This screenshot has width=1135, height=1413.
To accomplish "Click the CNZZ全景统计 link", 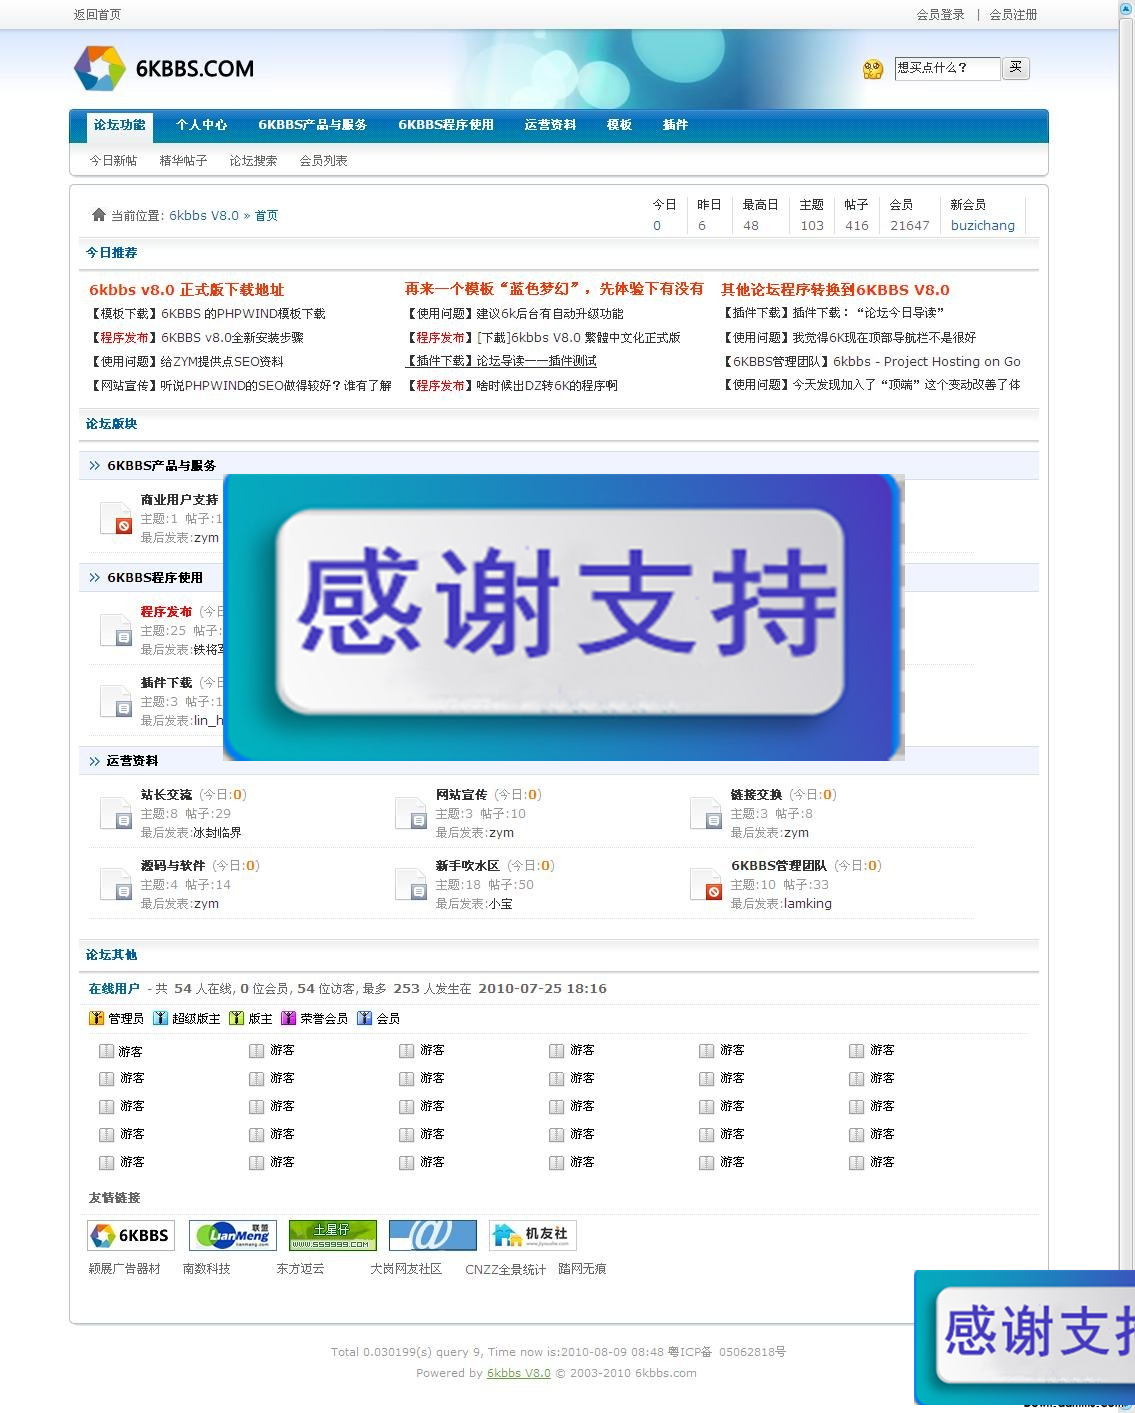I will [x=506, y=1269].
